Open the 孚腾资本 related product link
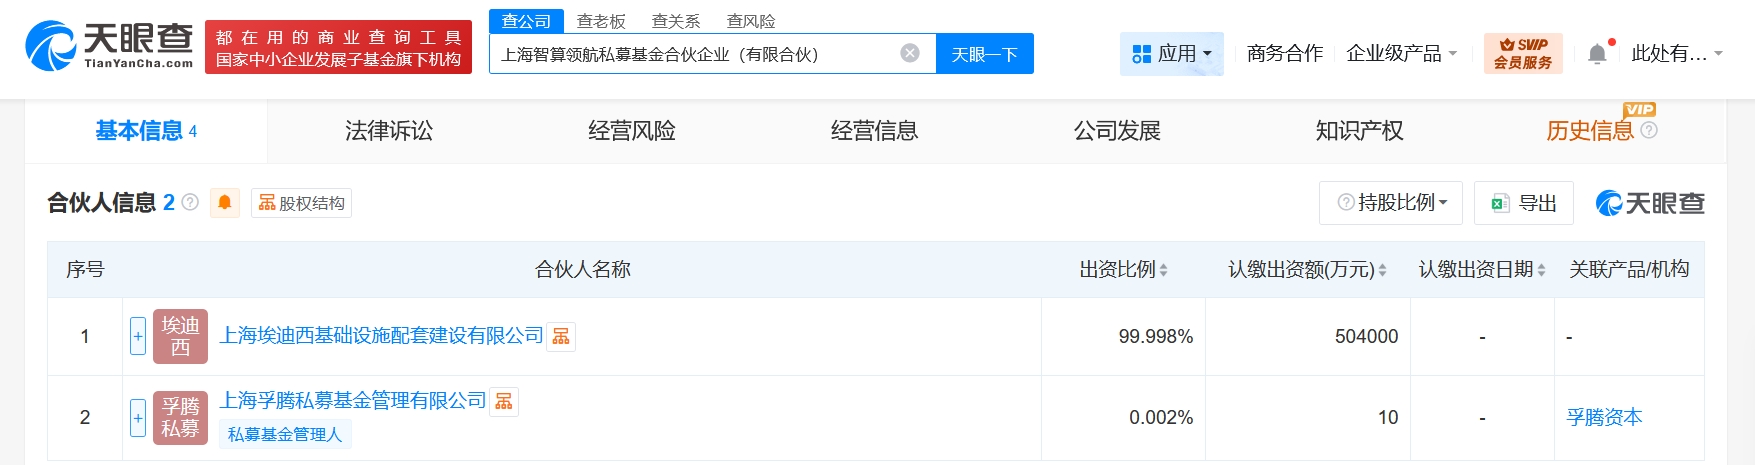The height and width of the screenshot is (465, 1755). (1604, 417)
